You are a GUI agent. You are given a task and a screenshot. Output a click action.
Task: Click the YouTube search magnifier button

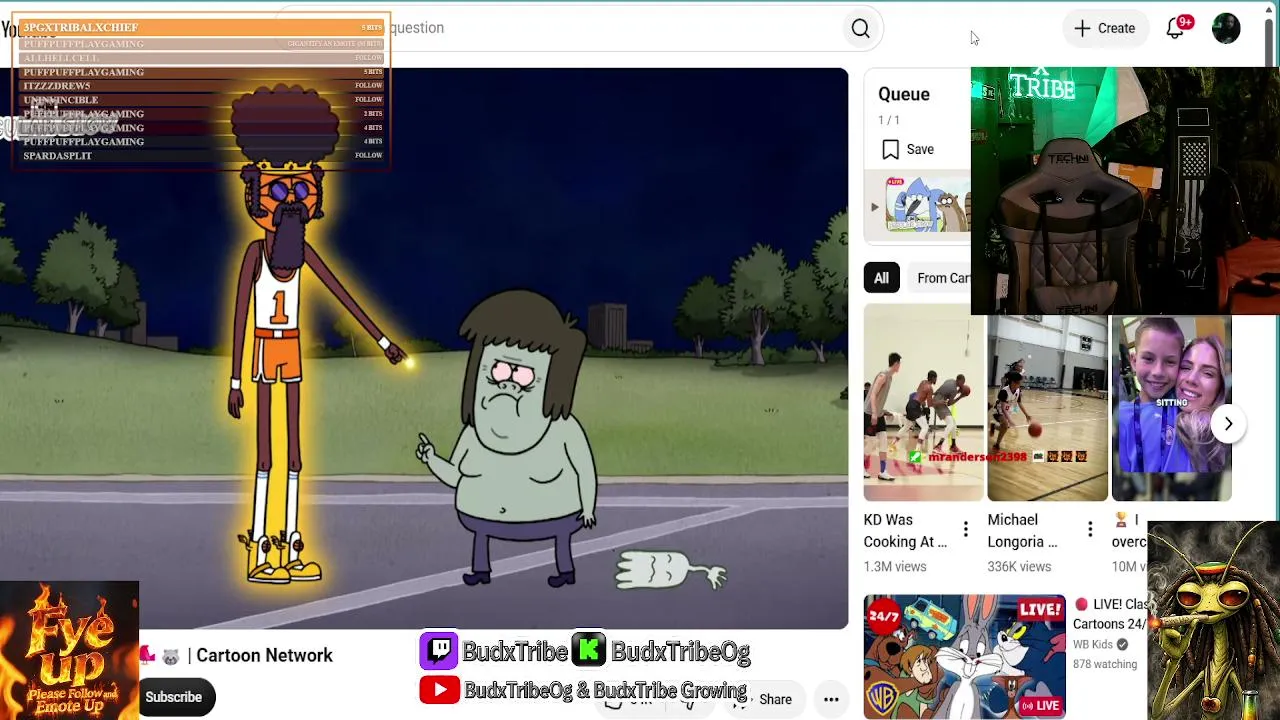point(860,29)
